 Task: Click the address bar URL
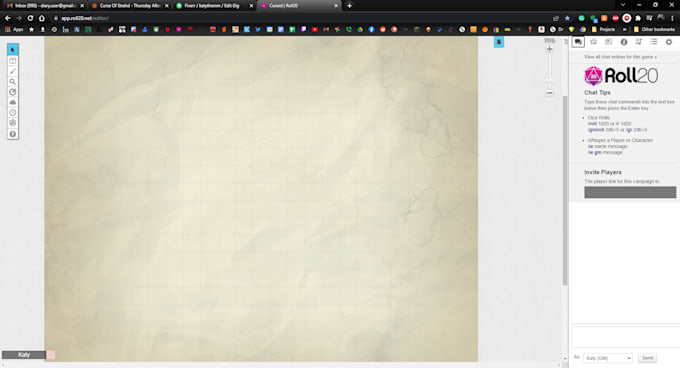pyautogui.click(x=85, y=18)
